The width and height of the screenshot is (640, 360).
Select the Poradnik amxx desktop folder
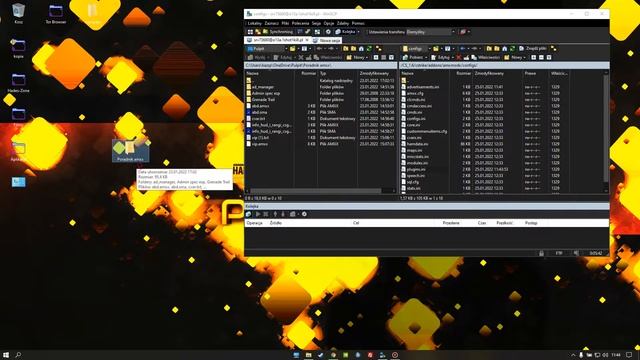(130, 151)
